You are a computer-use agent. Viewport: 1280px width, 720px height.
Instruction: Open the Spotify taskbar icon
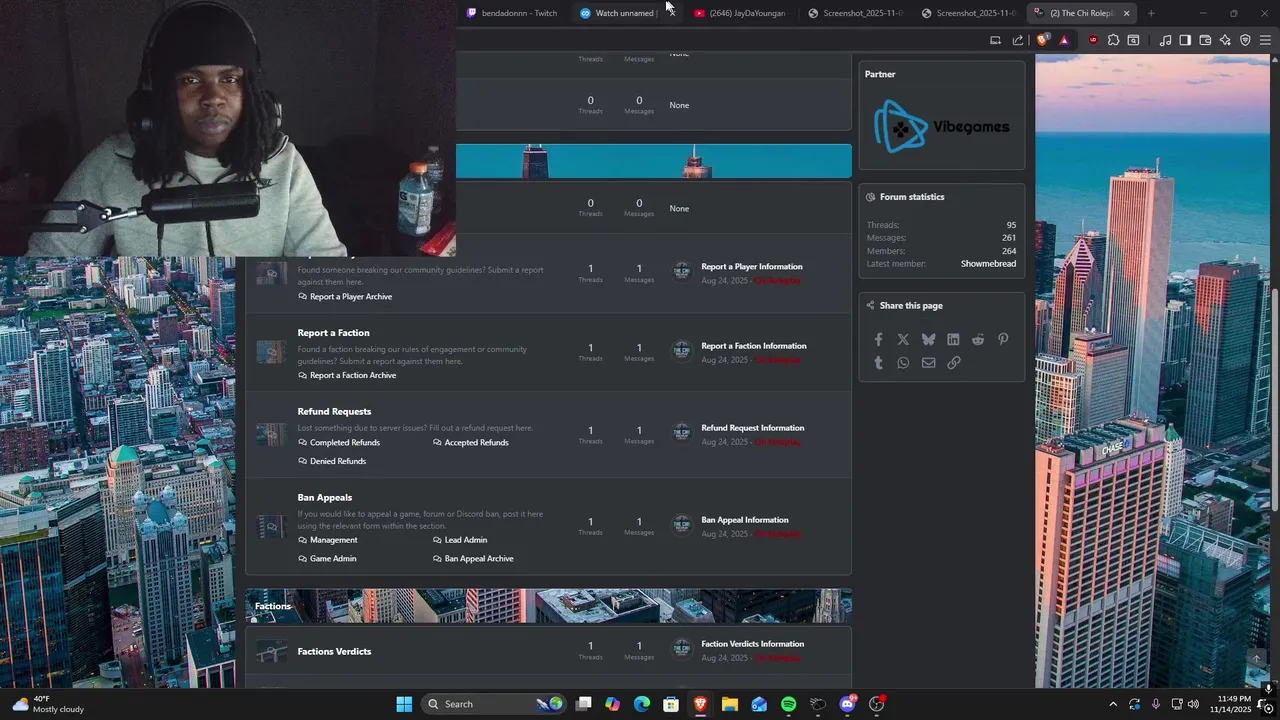[788, 704]
